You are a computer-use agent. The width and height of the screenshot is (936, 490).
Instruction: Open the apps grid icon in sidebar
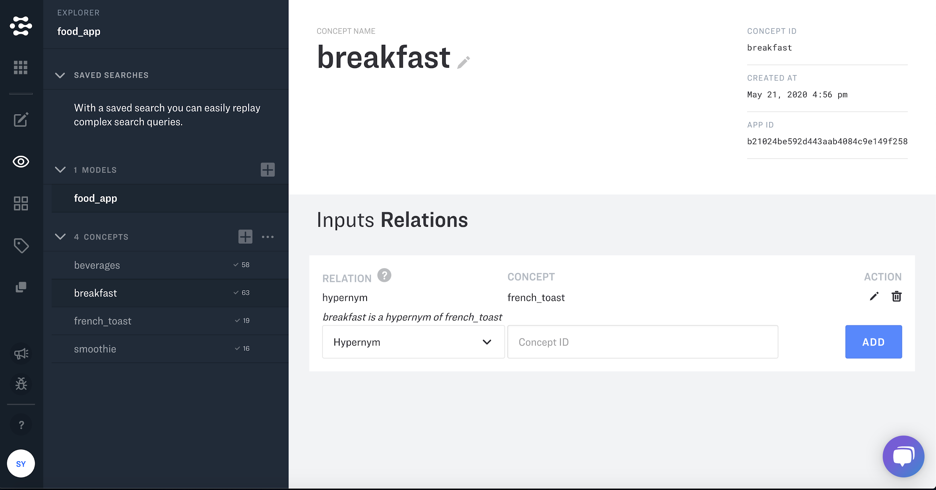pos(21,68)
